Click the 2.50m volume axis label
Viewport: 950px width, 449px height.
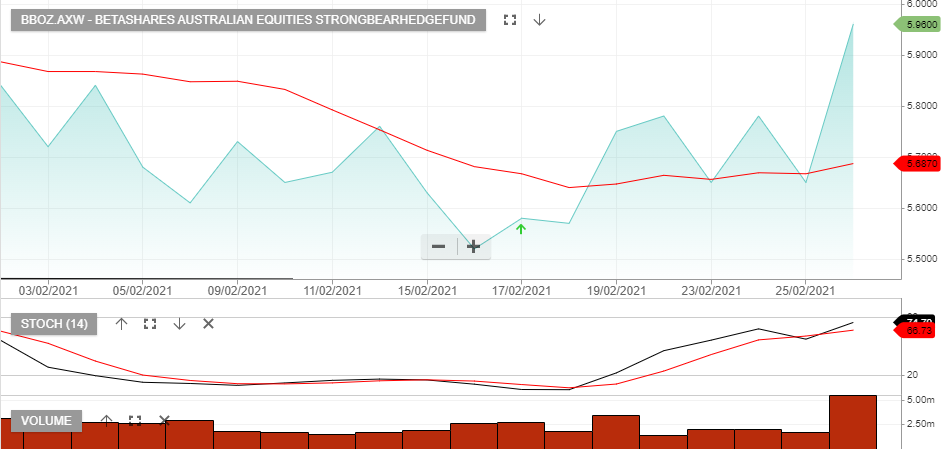921,424
